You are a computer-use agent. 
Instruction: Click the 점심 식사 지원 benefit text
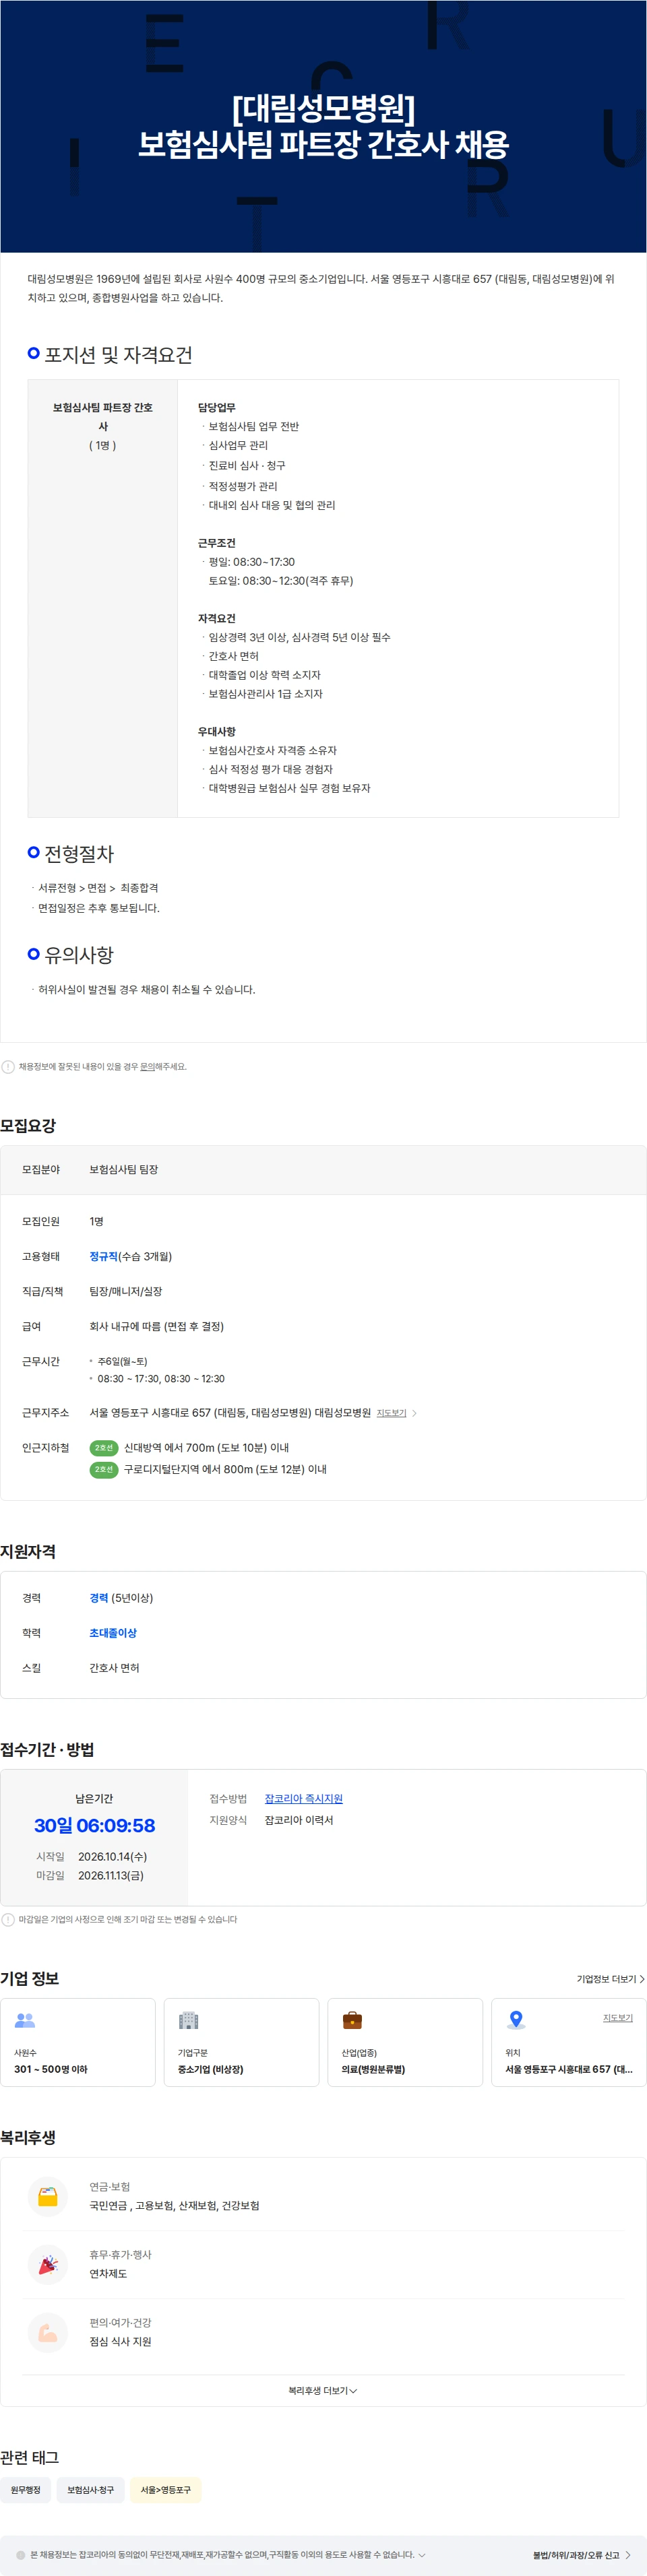pos(120,2342)
